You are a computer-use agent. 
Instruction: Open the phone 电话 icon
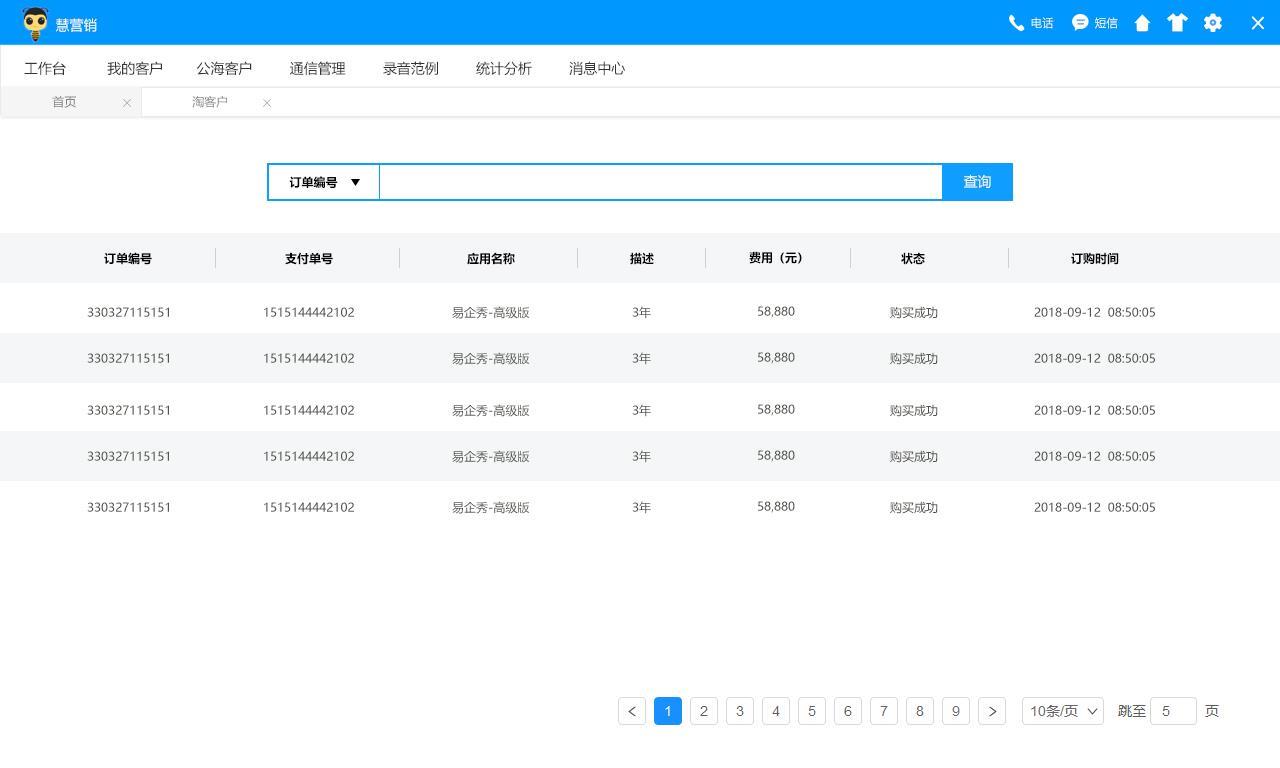click(x=1016, y=23)
